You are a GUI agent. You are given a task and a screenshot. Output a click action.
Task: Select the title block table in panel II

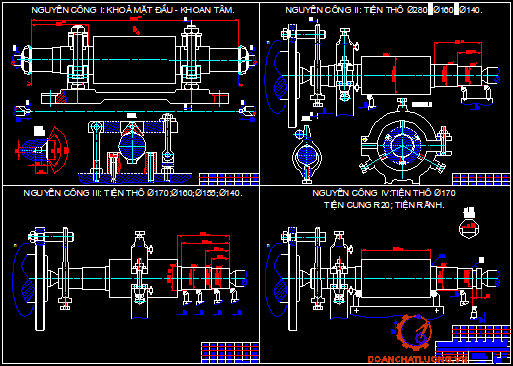[481, 179]
